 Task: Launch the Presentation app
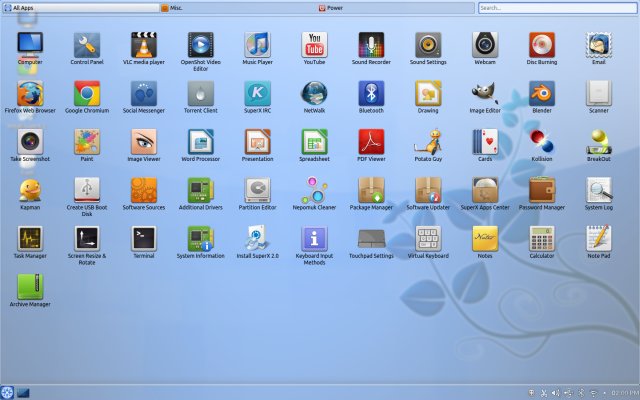(x=257, y=142)
